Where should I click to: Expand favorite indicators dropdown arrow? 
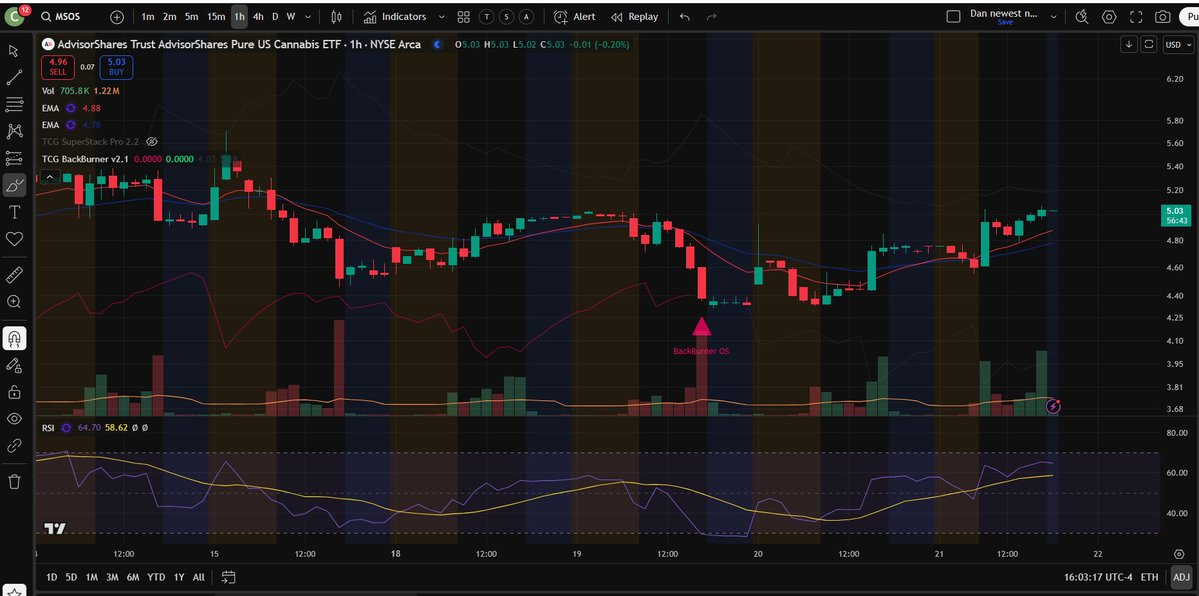[x=440, y=17]
